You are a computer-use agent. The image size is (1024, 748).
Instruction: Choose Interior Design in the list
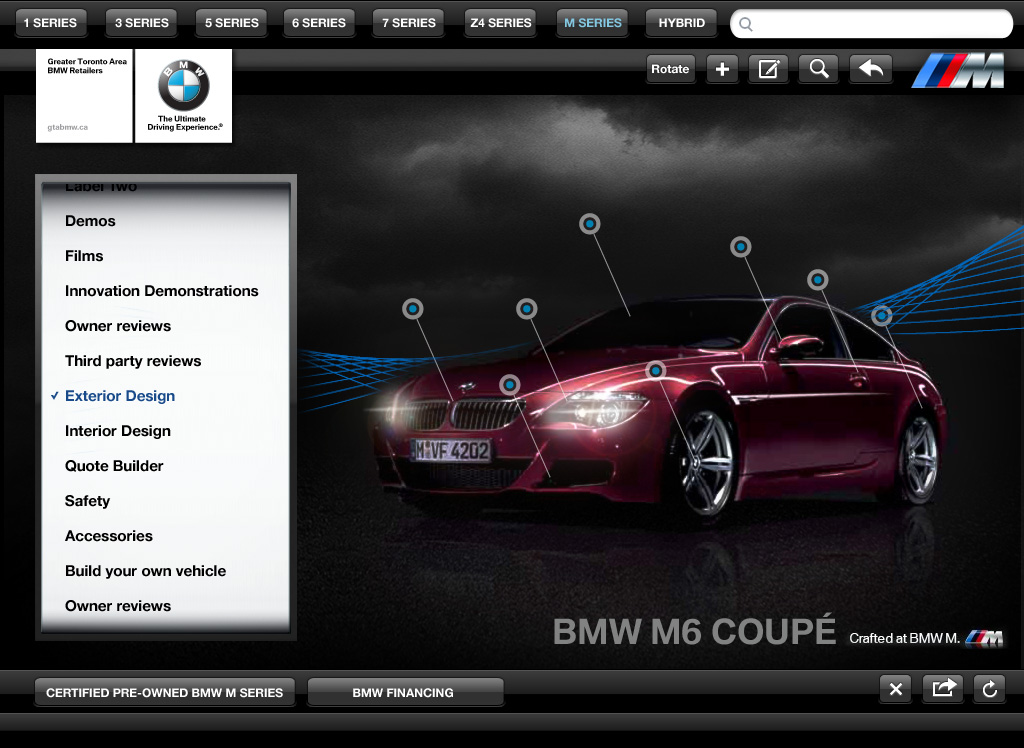118,431
